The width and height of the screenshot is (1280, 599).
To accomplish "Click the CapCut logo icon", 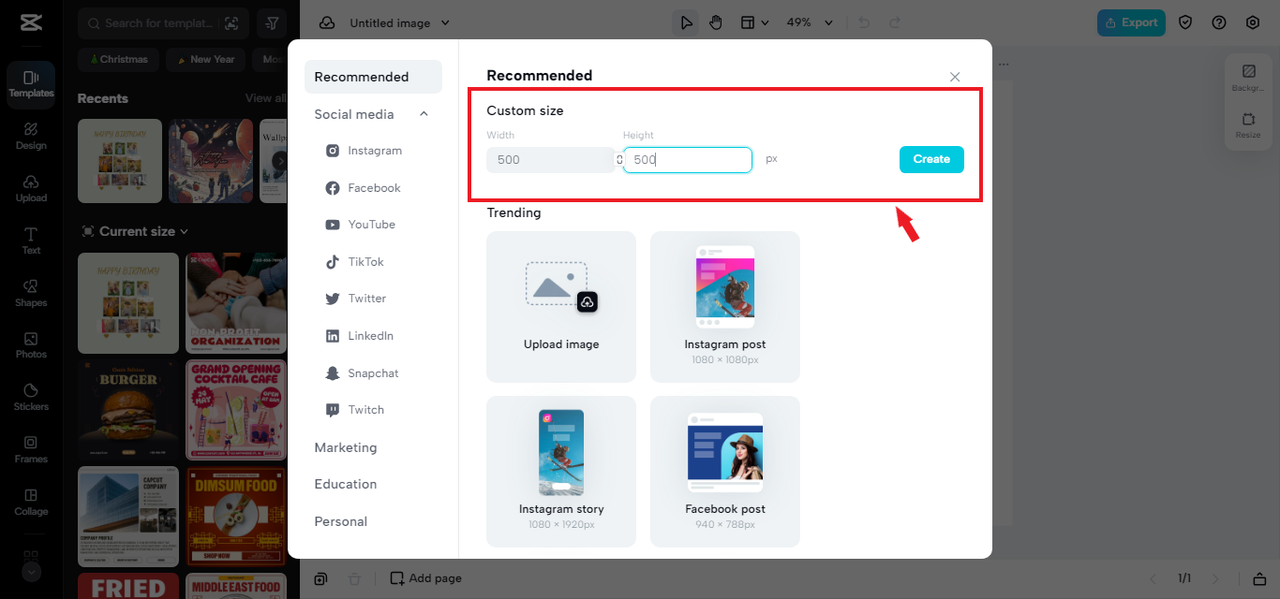I will (x=30, y=23).
